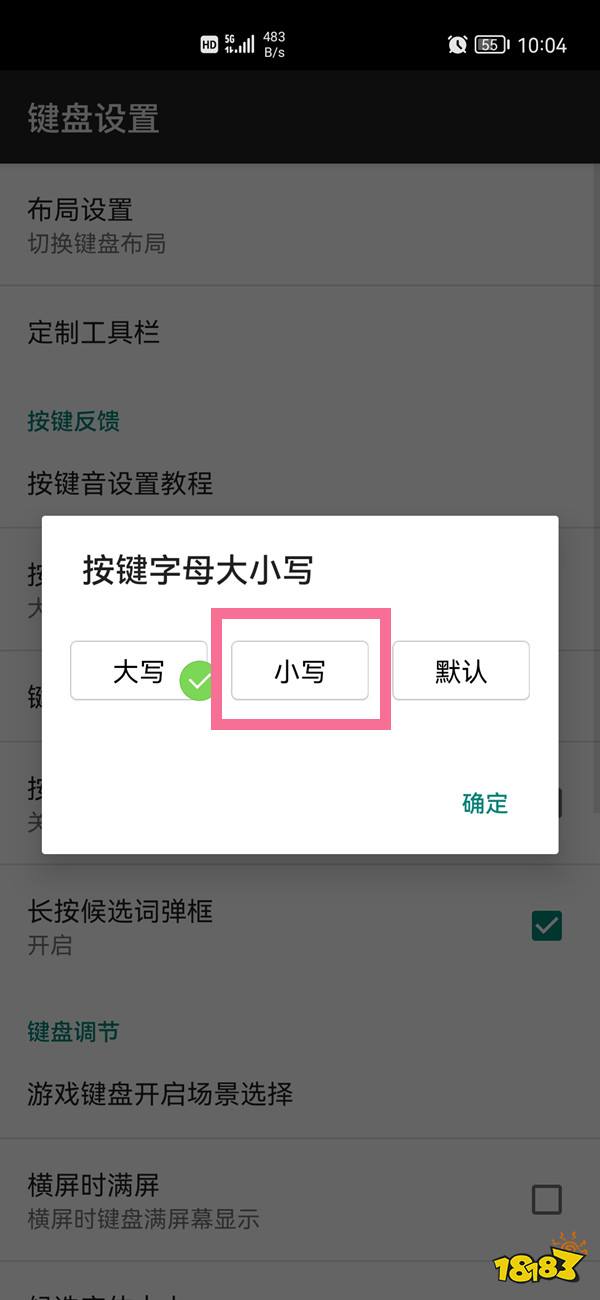Enable the 横屏时满屏 checkbox
The height and width of the screenshot is (1300, 600).
[x=547, y=1199]
